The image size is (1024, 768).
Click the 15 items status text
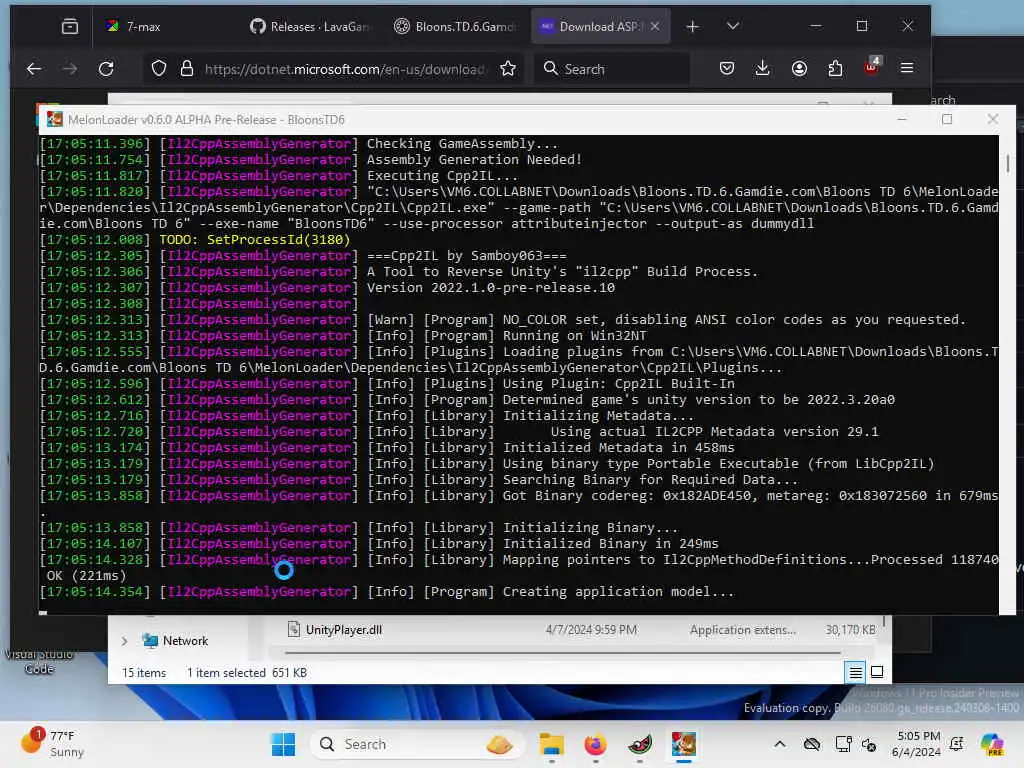pyautogui.click(x=144, y=673)
